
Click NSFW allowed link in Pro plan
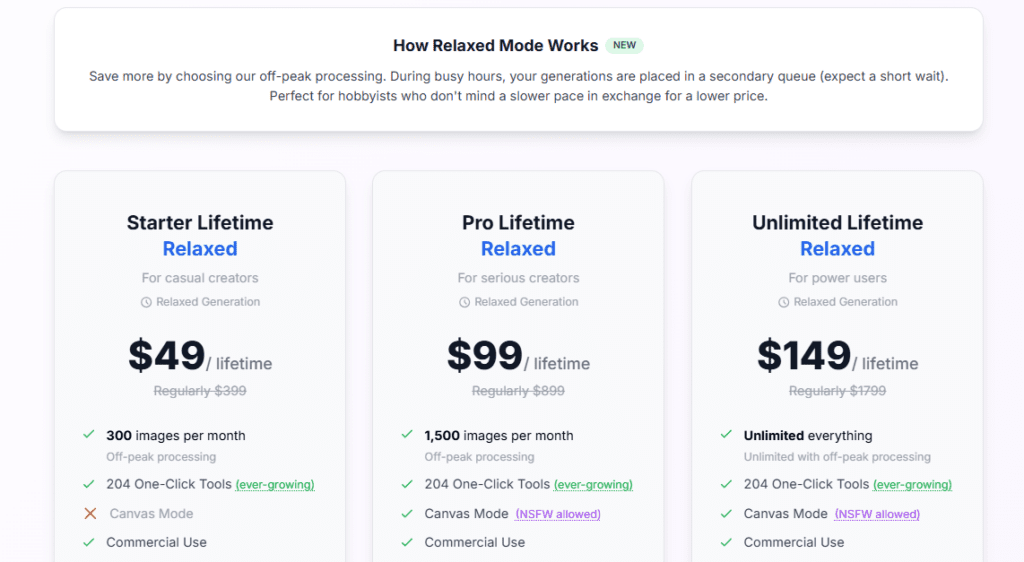558,515
